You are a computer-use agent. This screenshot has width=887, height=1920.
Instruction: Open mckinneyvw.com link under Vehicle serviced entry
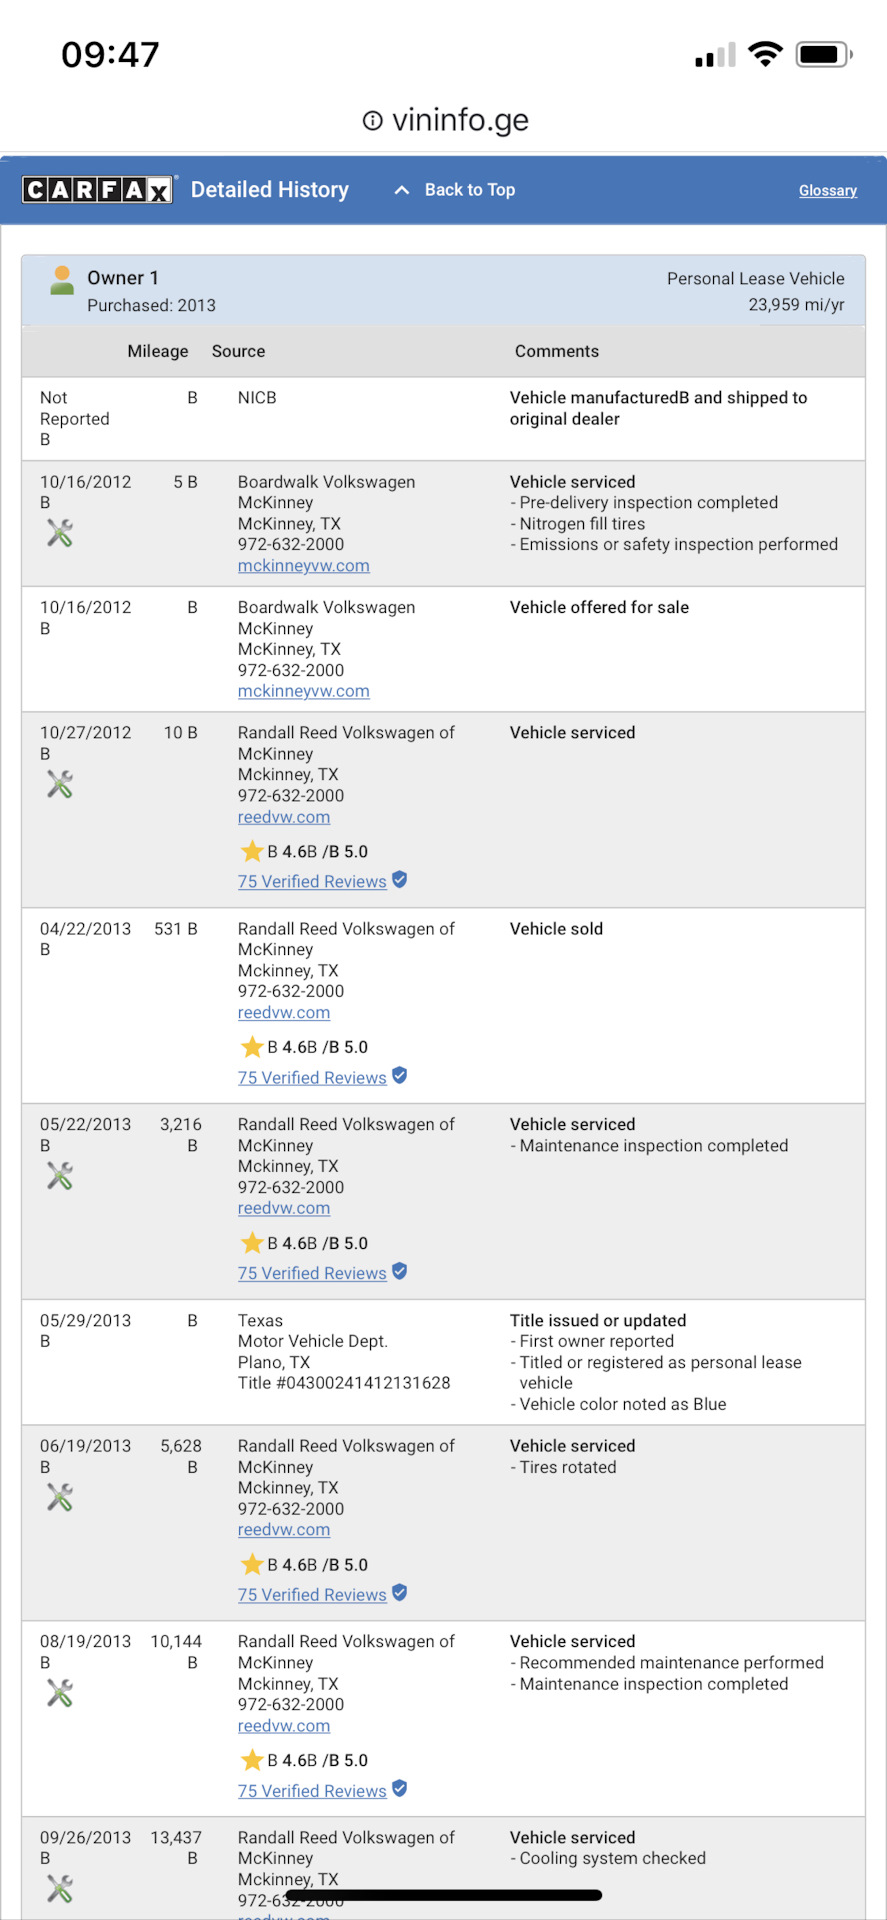(304, 566)
